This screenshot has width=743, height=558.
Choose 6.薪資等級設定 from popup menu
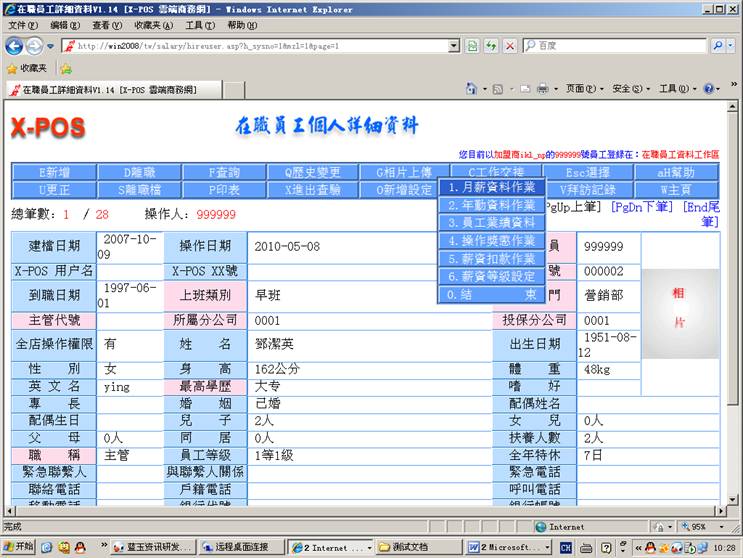tap(491, 277)
